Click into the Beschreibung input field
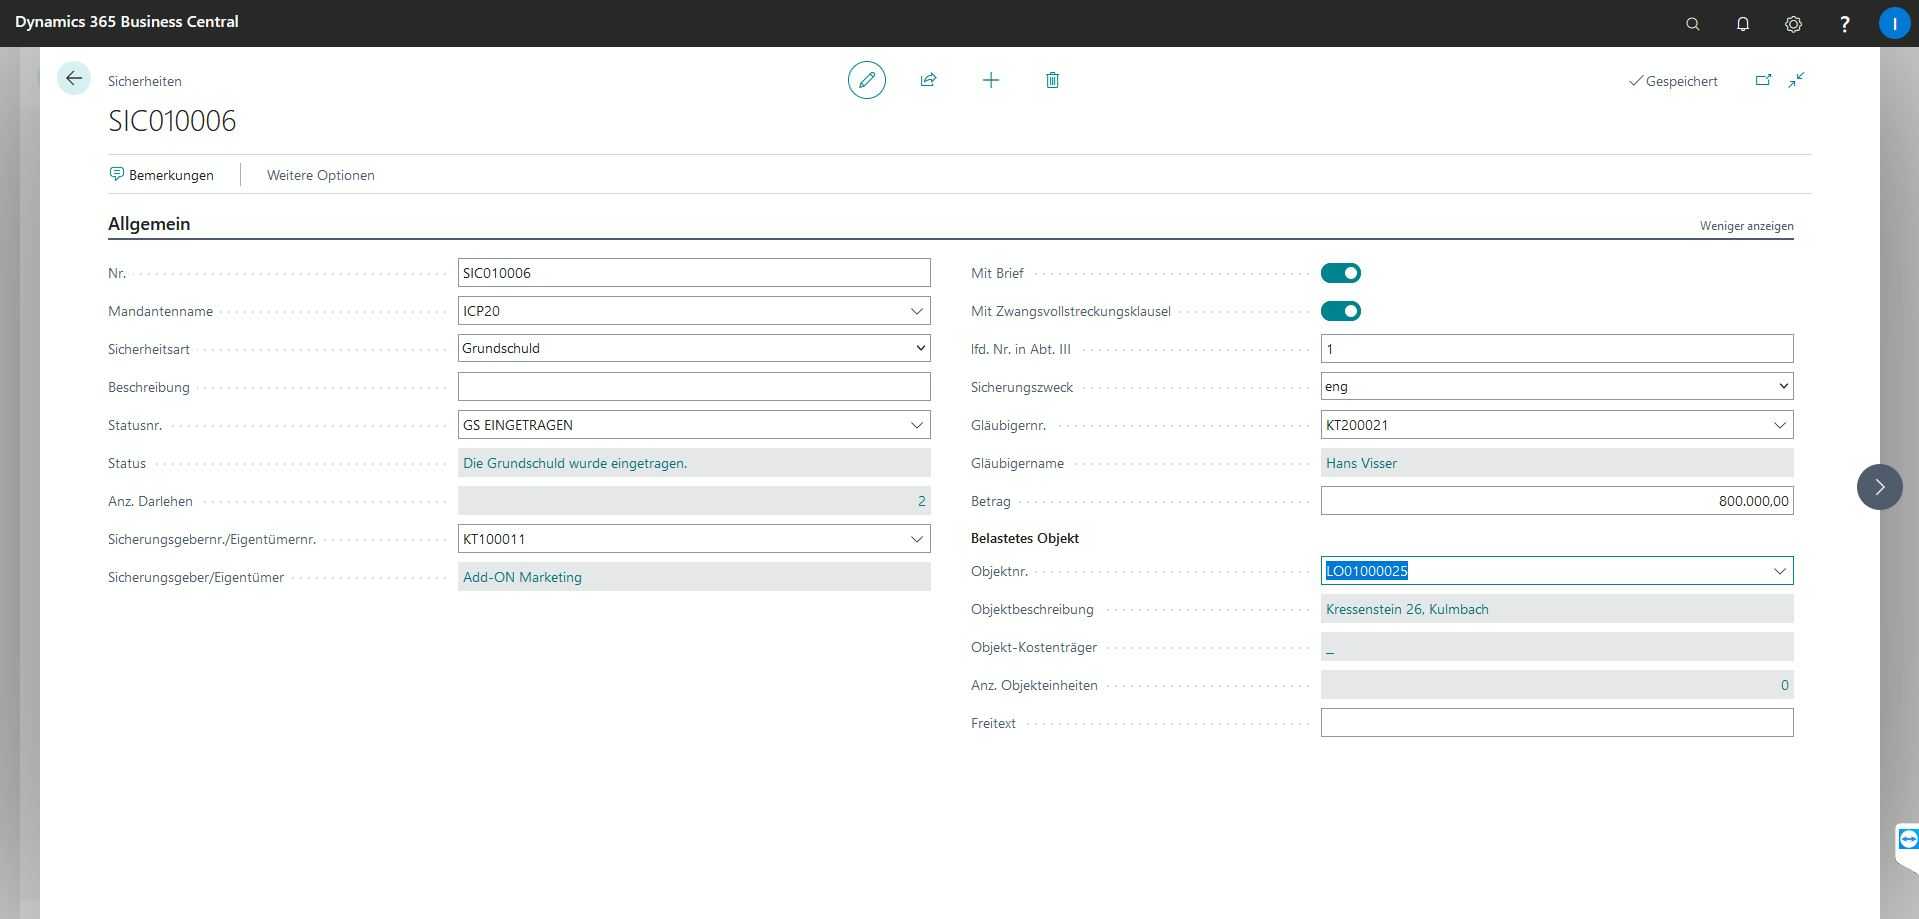1919x919 pixels. (x=693, y=387)
